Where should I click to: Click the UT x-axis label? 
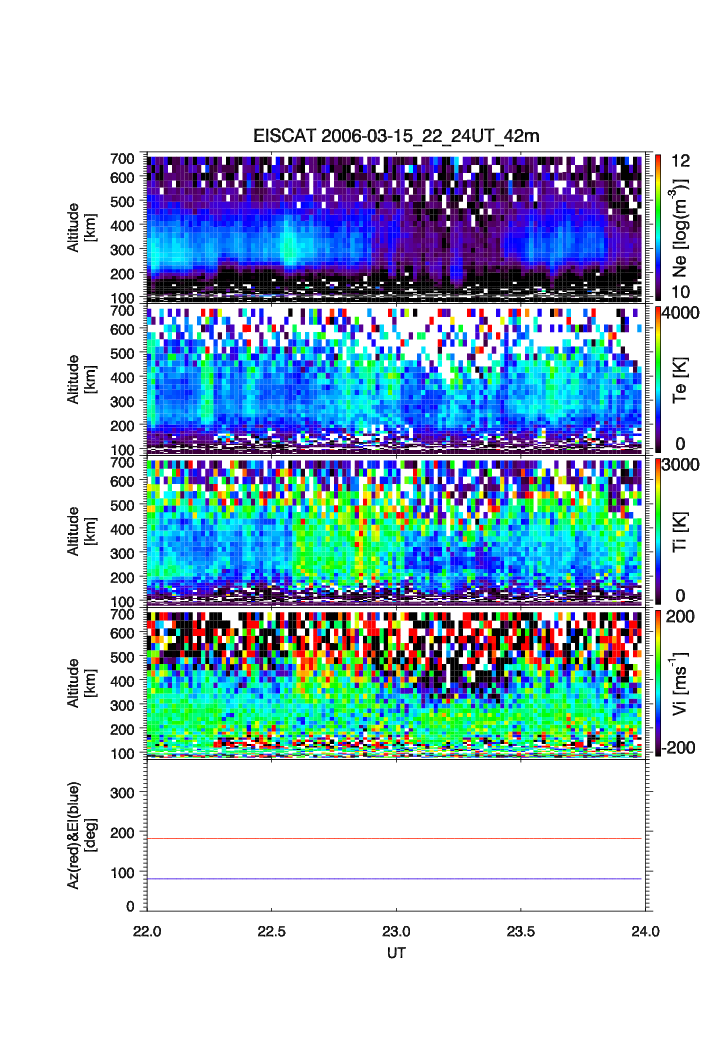tap(396, 953)
